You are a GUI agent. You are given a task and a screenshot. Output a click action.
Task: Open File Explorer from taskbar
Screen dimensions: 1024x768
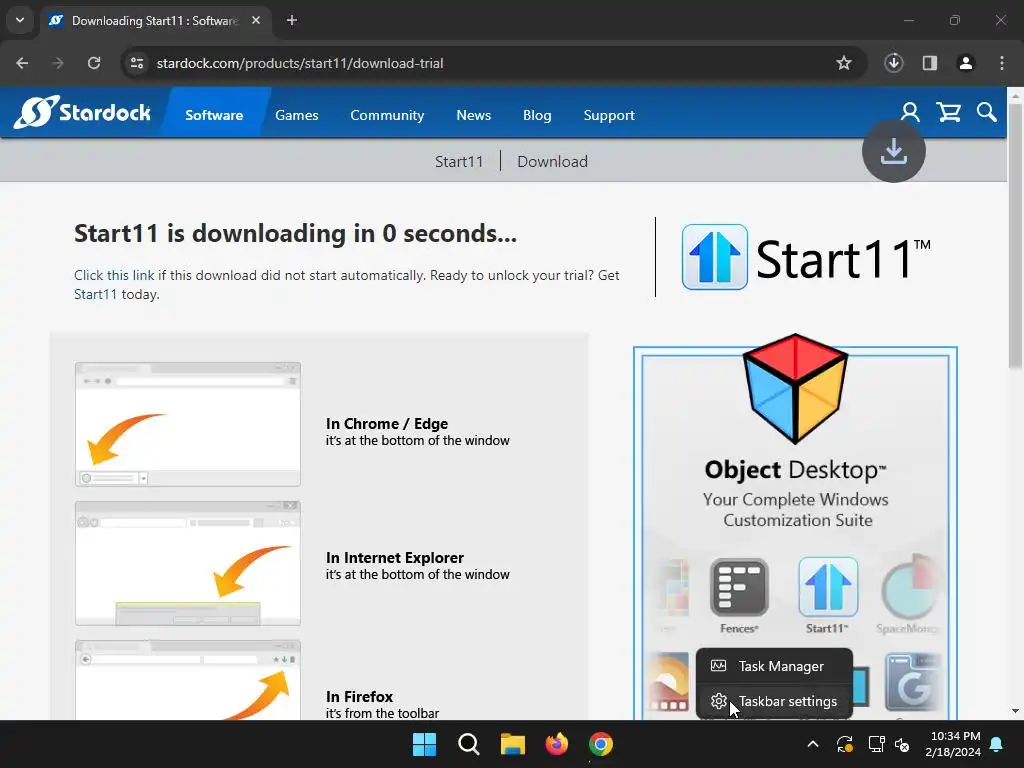coord(513,744)
